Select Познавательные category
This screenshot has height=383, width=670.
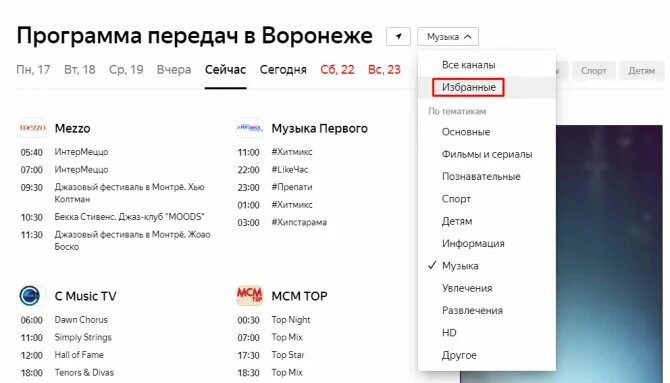click(481, 177)
